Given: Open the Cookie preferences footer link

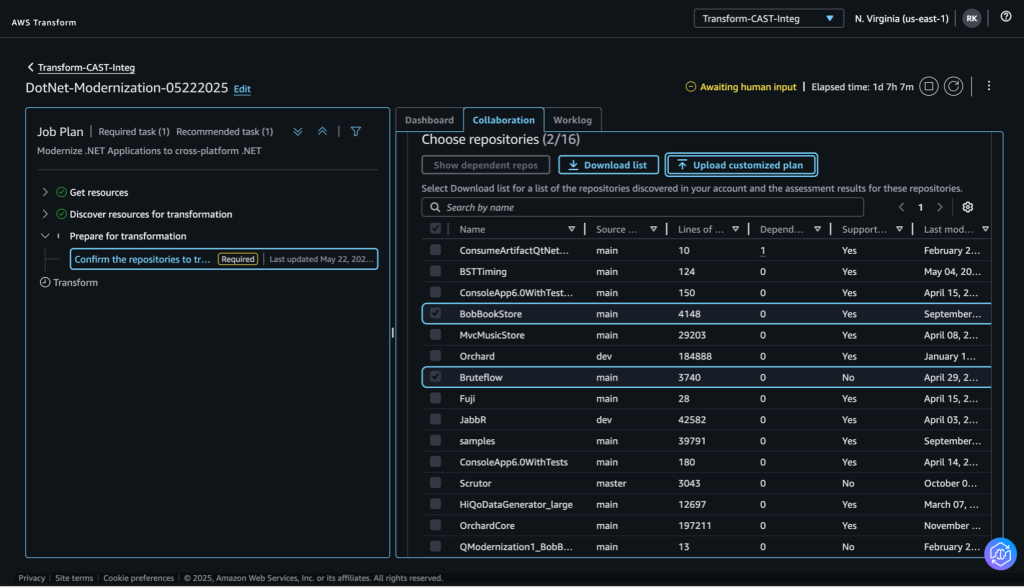Looking at the screenshot, I should (138, 578).
